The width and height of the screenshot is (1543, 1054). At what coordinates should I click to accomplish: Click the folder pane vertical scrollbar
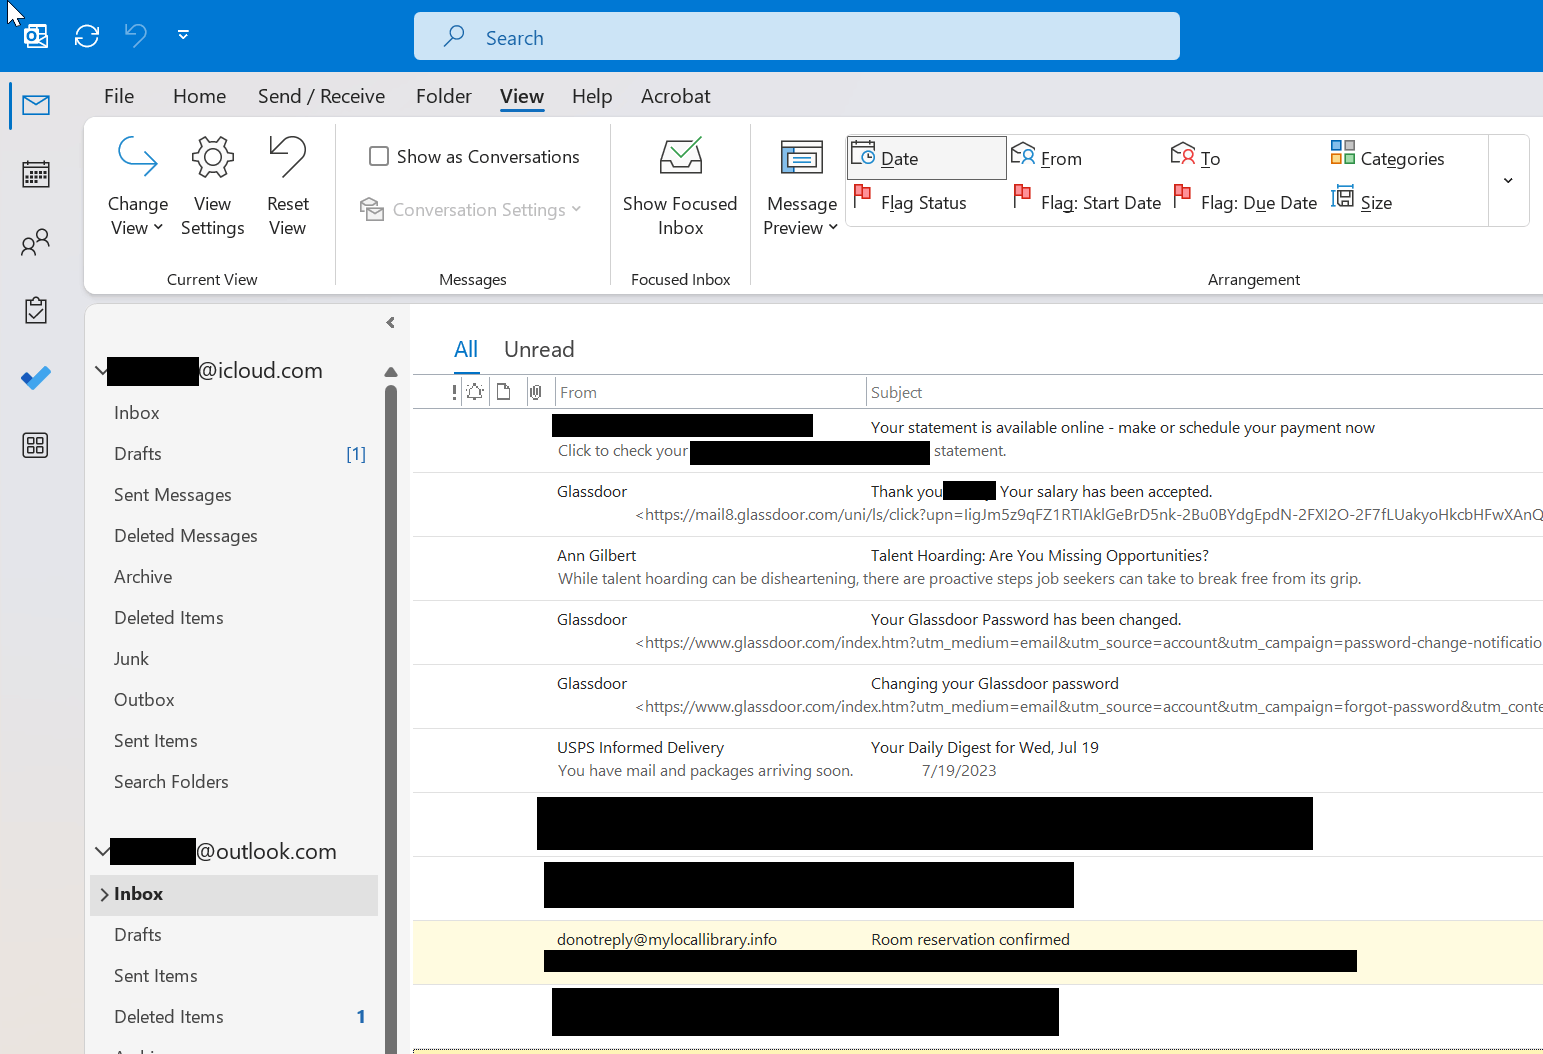click(391, 720)
